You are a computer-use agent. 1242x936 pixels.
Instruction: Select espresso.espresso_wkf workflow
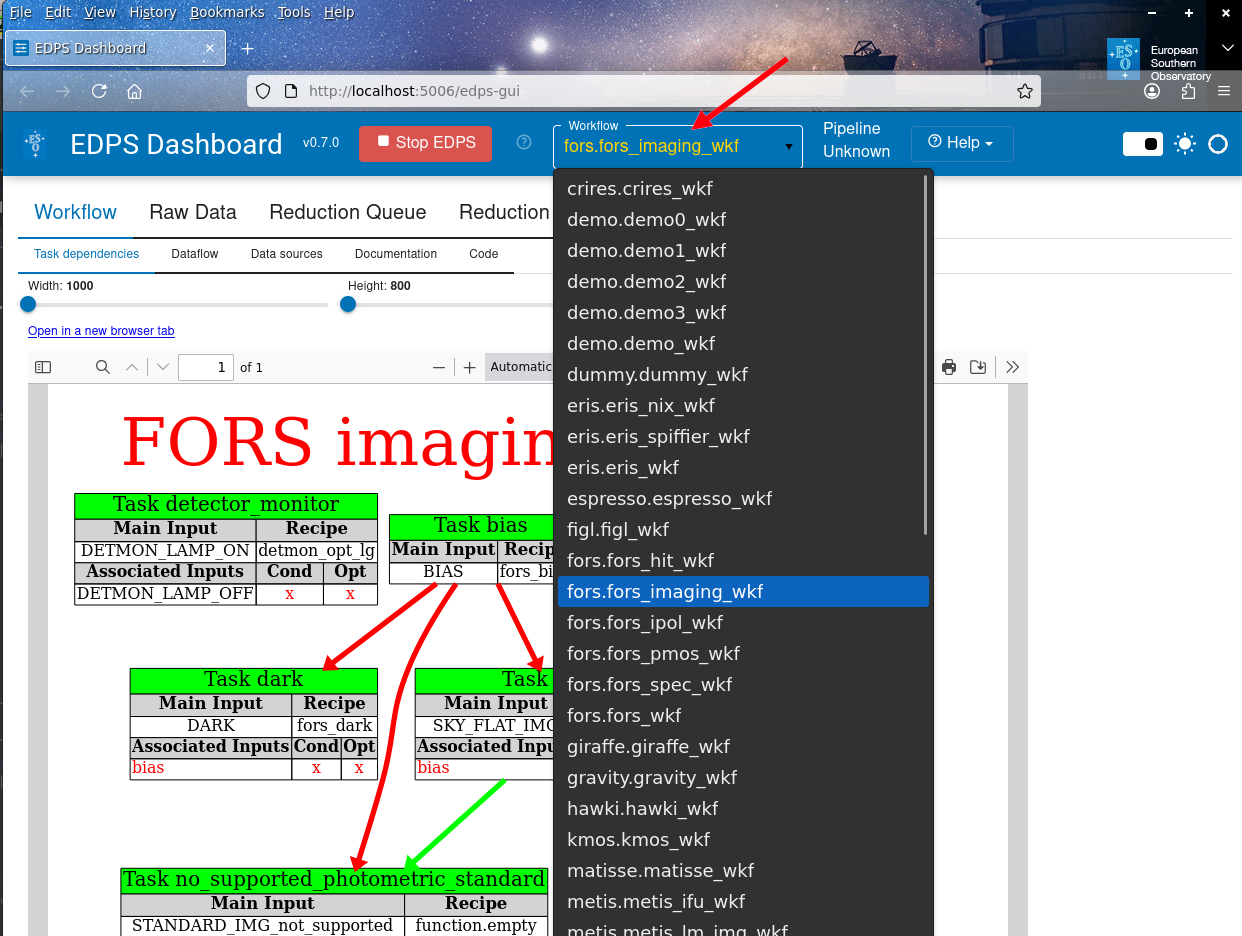743,498
